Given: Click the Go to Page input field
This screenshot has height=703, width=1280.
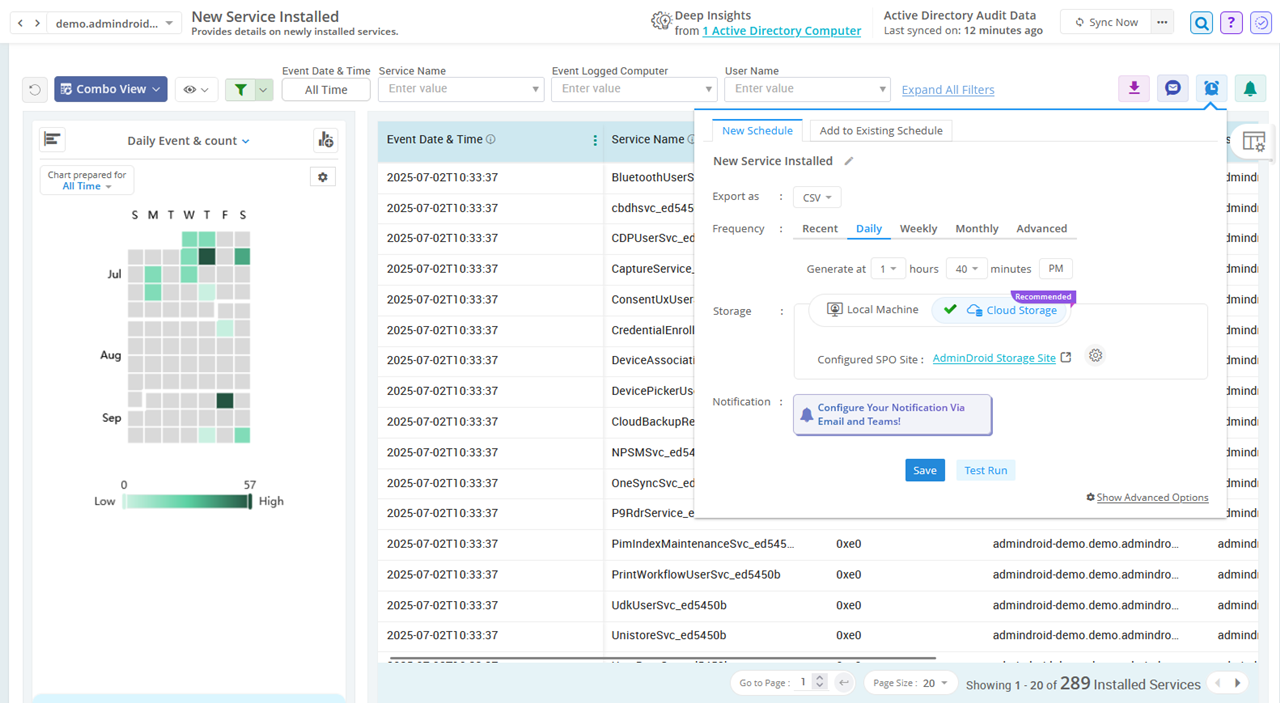Looking at the screenshot, I should point(807,680).
